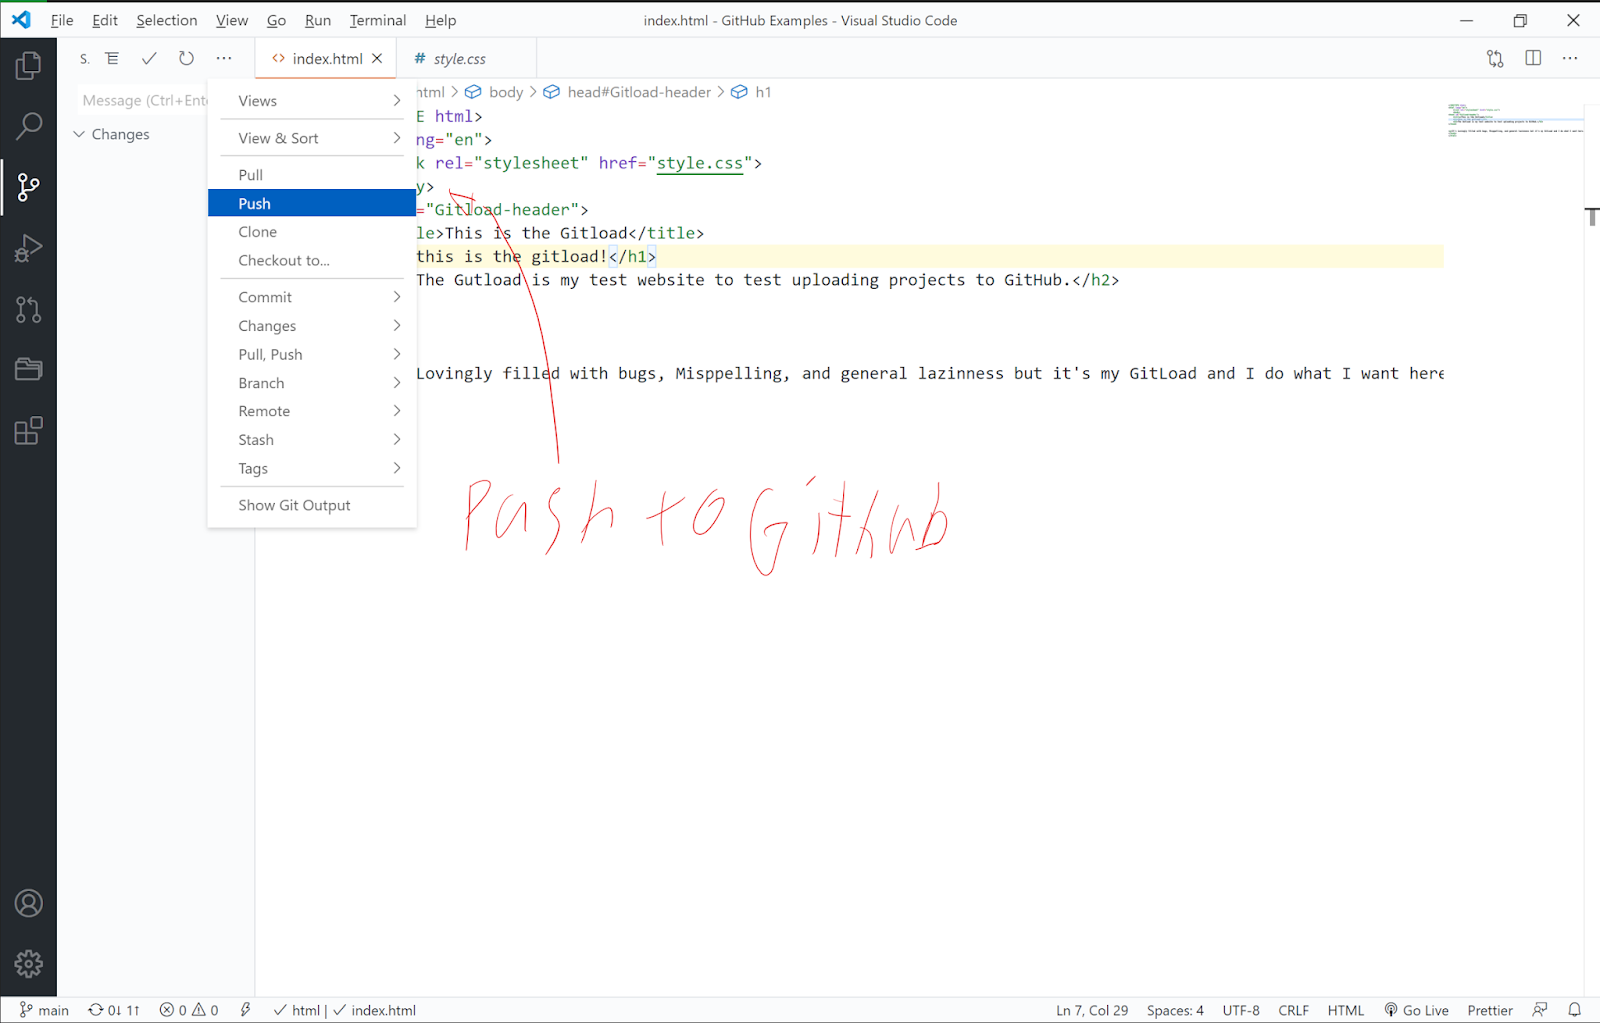Open the Terminal menu
The image size is (1600, 1023).
coord(378,20)
